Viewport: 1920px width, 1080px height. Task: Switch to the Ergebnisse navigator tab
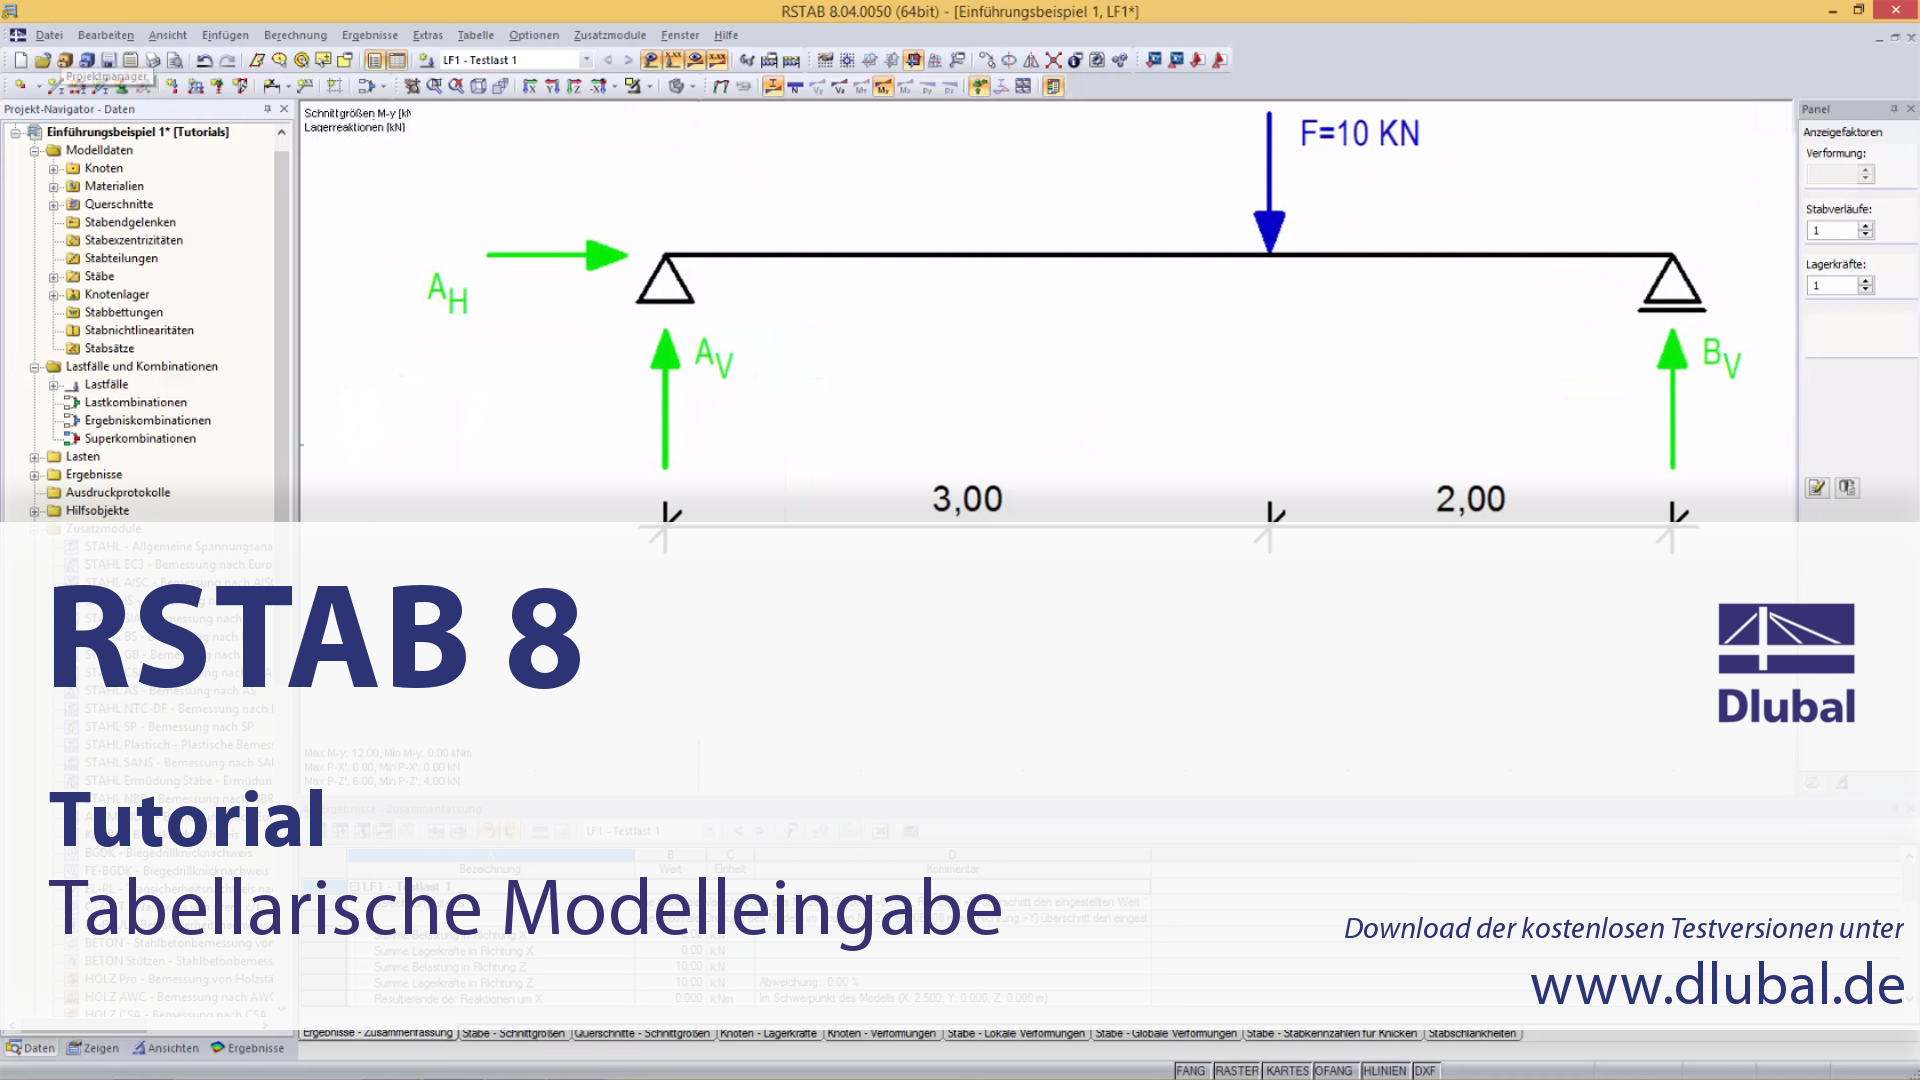click(248, 1048)
